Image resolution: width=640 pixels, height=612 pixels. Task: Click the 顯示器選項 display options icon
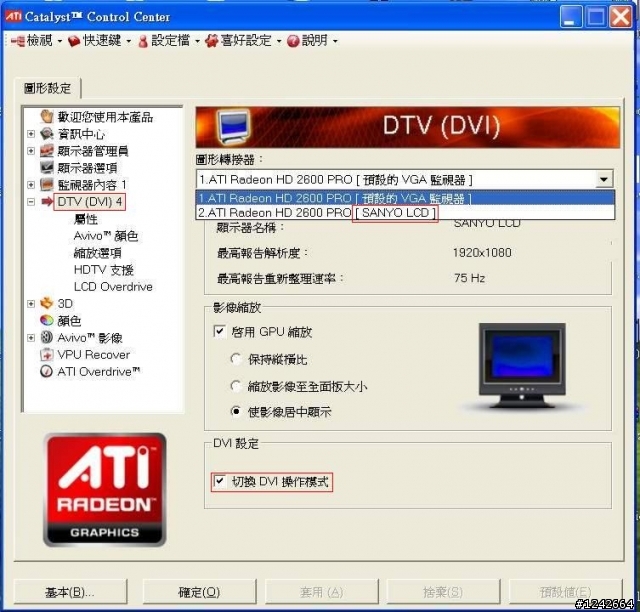(47, 167)
